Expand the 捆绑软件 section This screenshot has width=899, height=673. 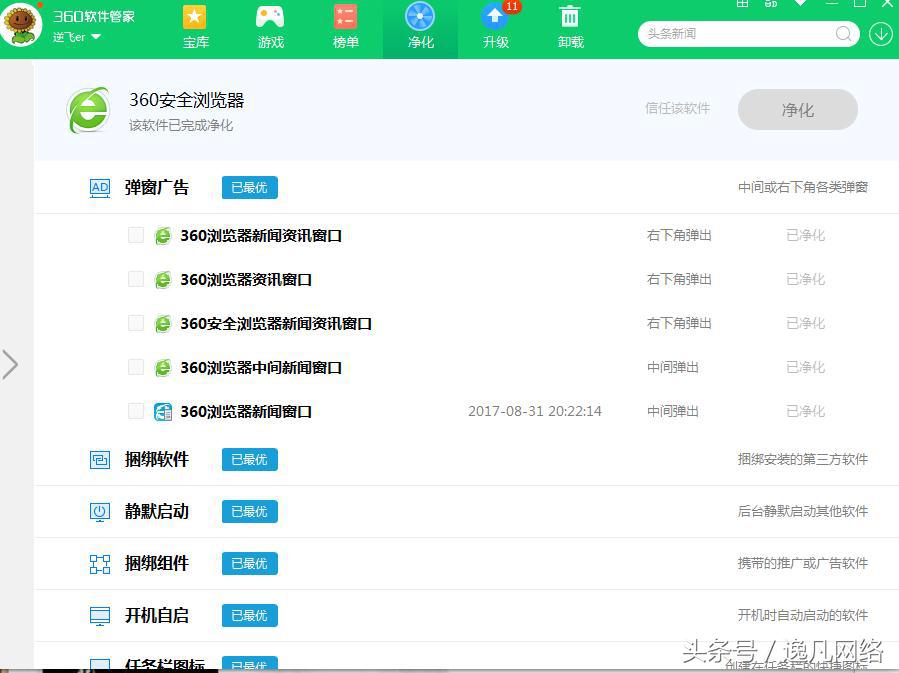click(x=466, y=460)
